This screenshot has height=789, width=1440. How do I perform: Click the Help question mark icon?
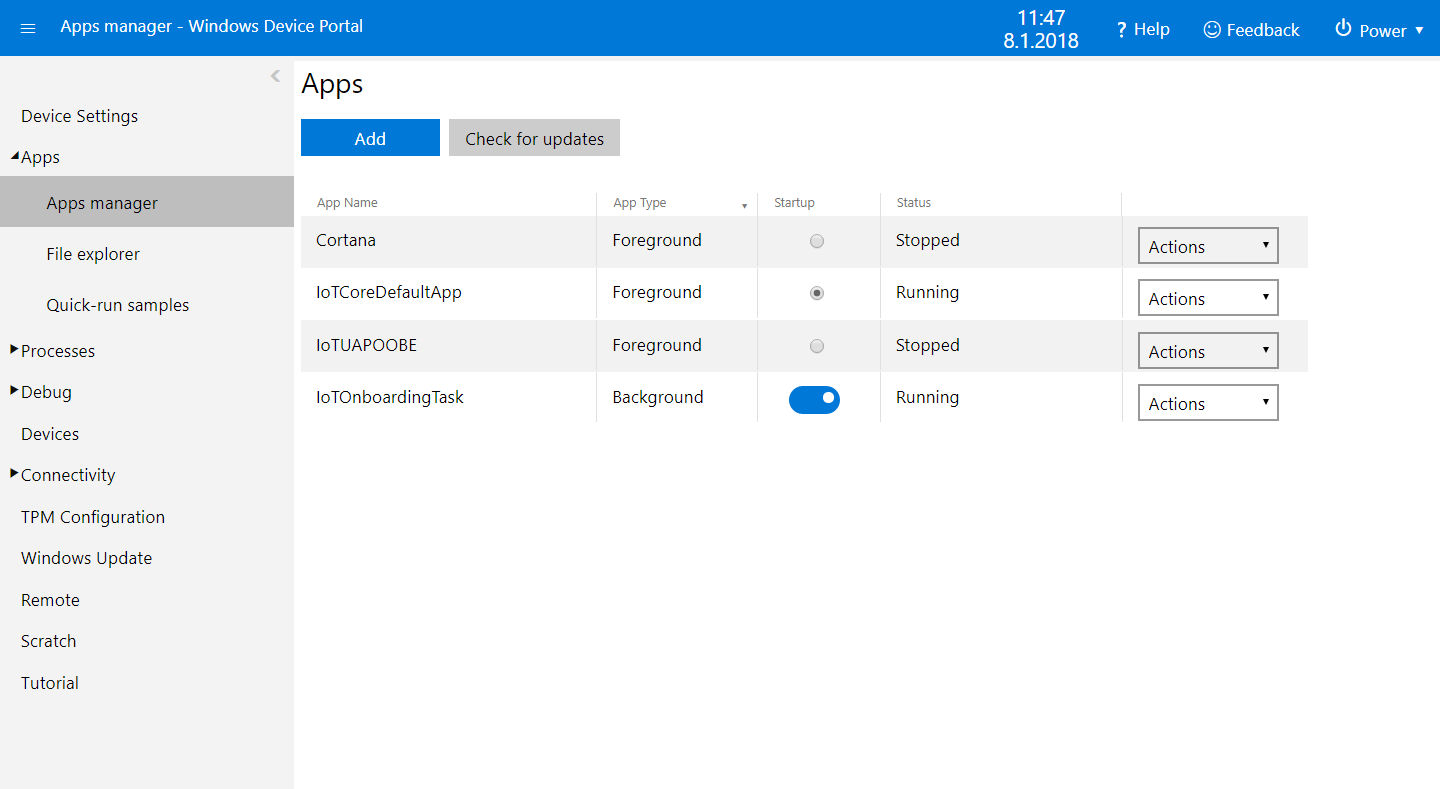(1122, 30)
